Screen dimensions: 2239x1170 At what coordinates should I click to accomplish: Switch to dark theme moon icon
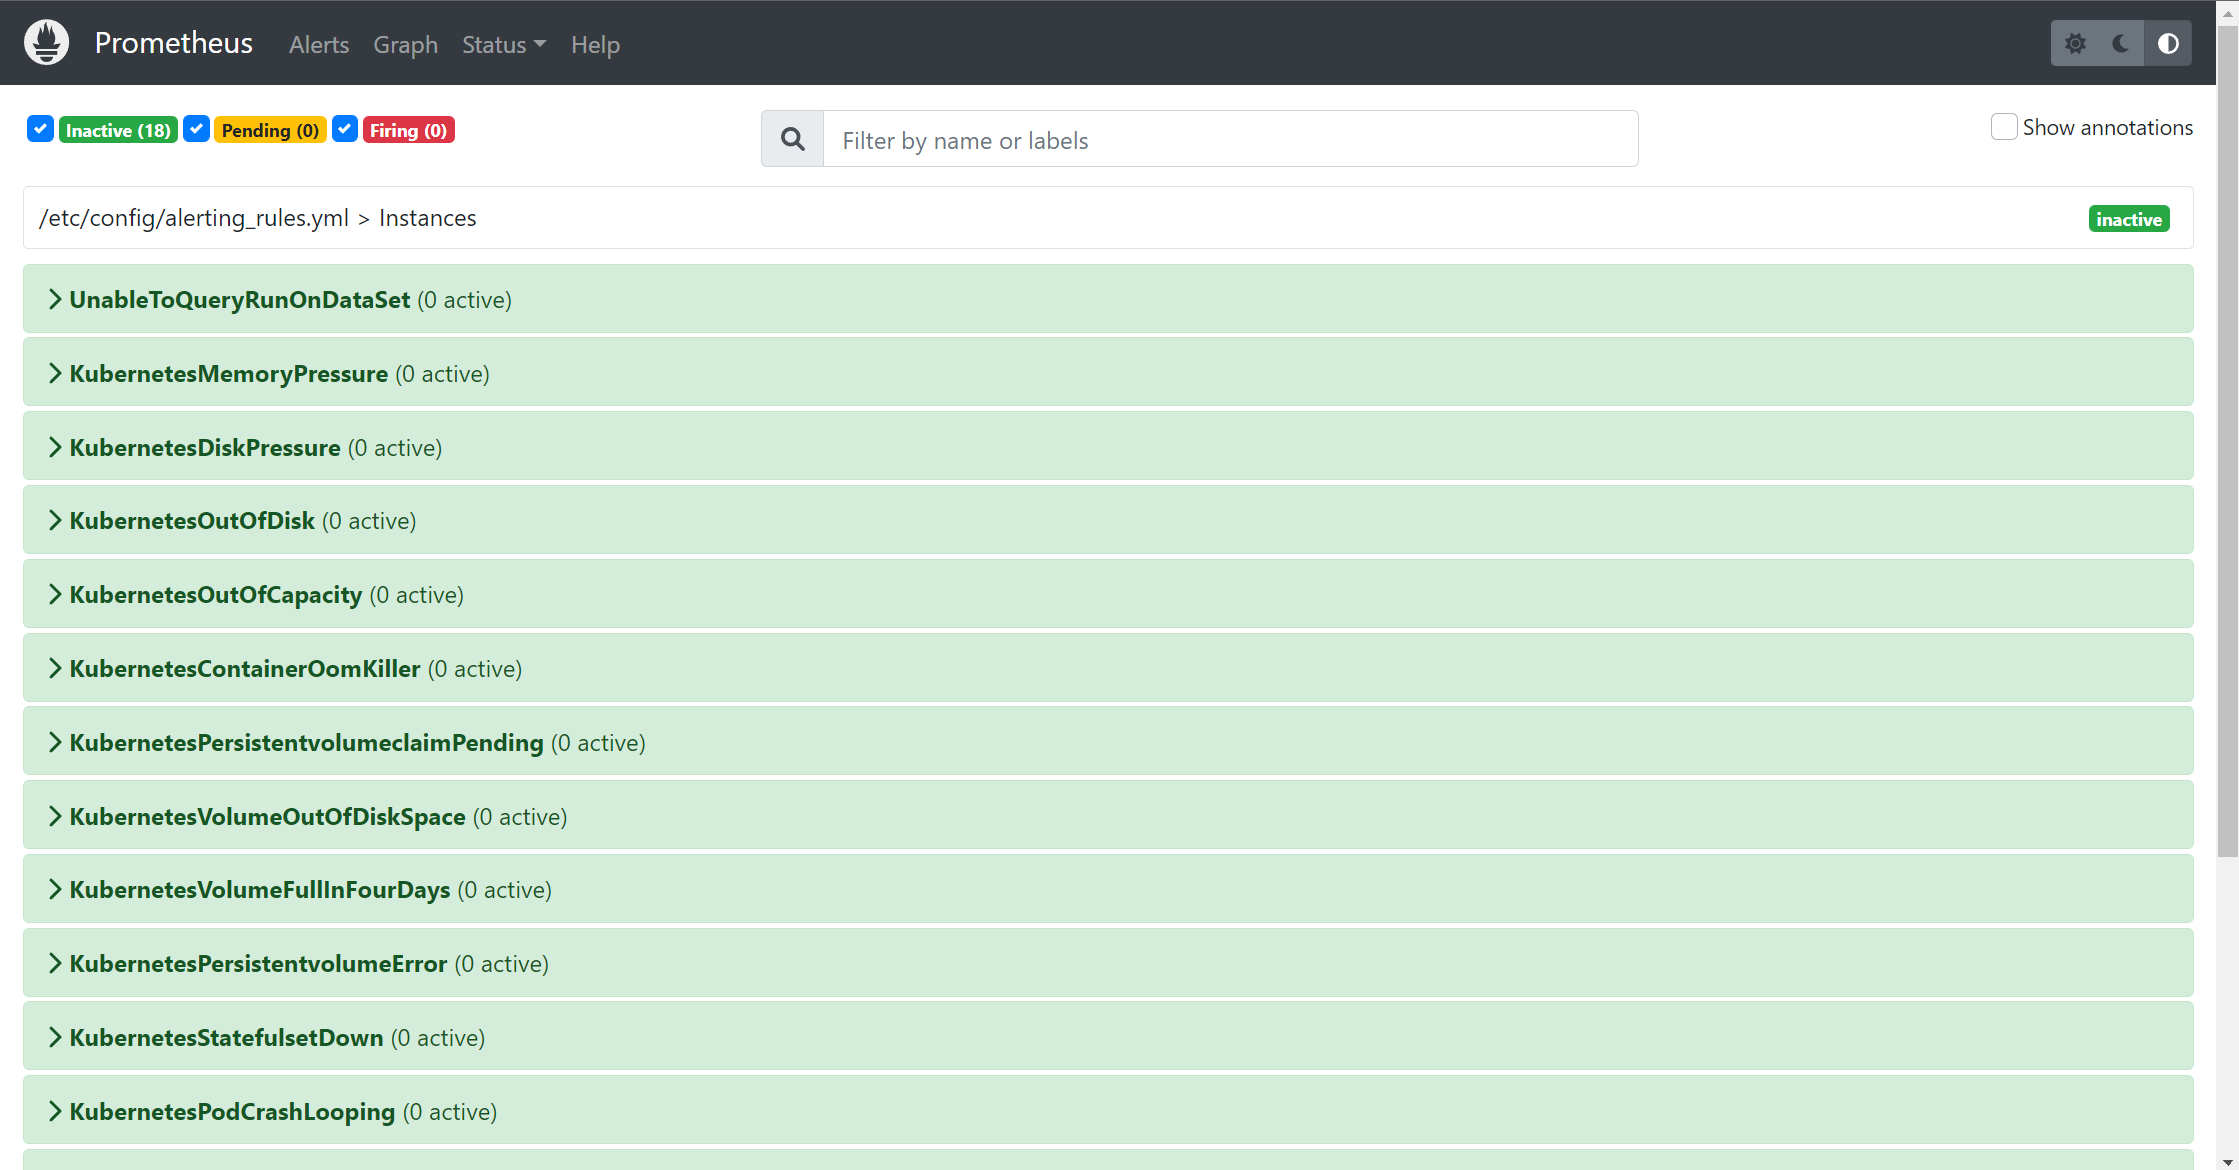(x=2121, y=43)
